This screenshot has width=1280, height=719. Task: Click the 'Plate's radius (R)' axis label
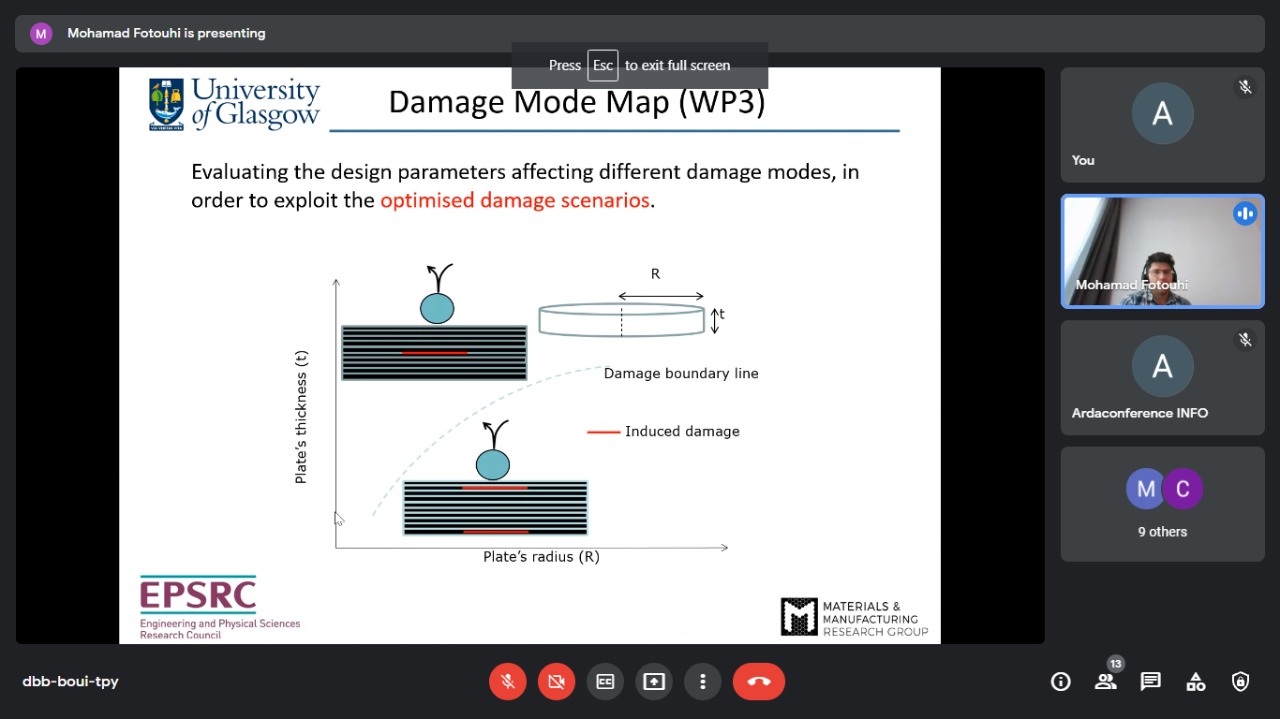pyautogui.click(x=541, y=556)
